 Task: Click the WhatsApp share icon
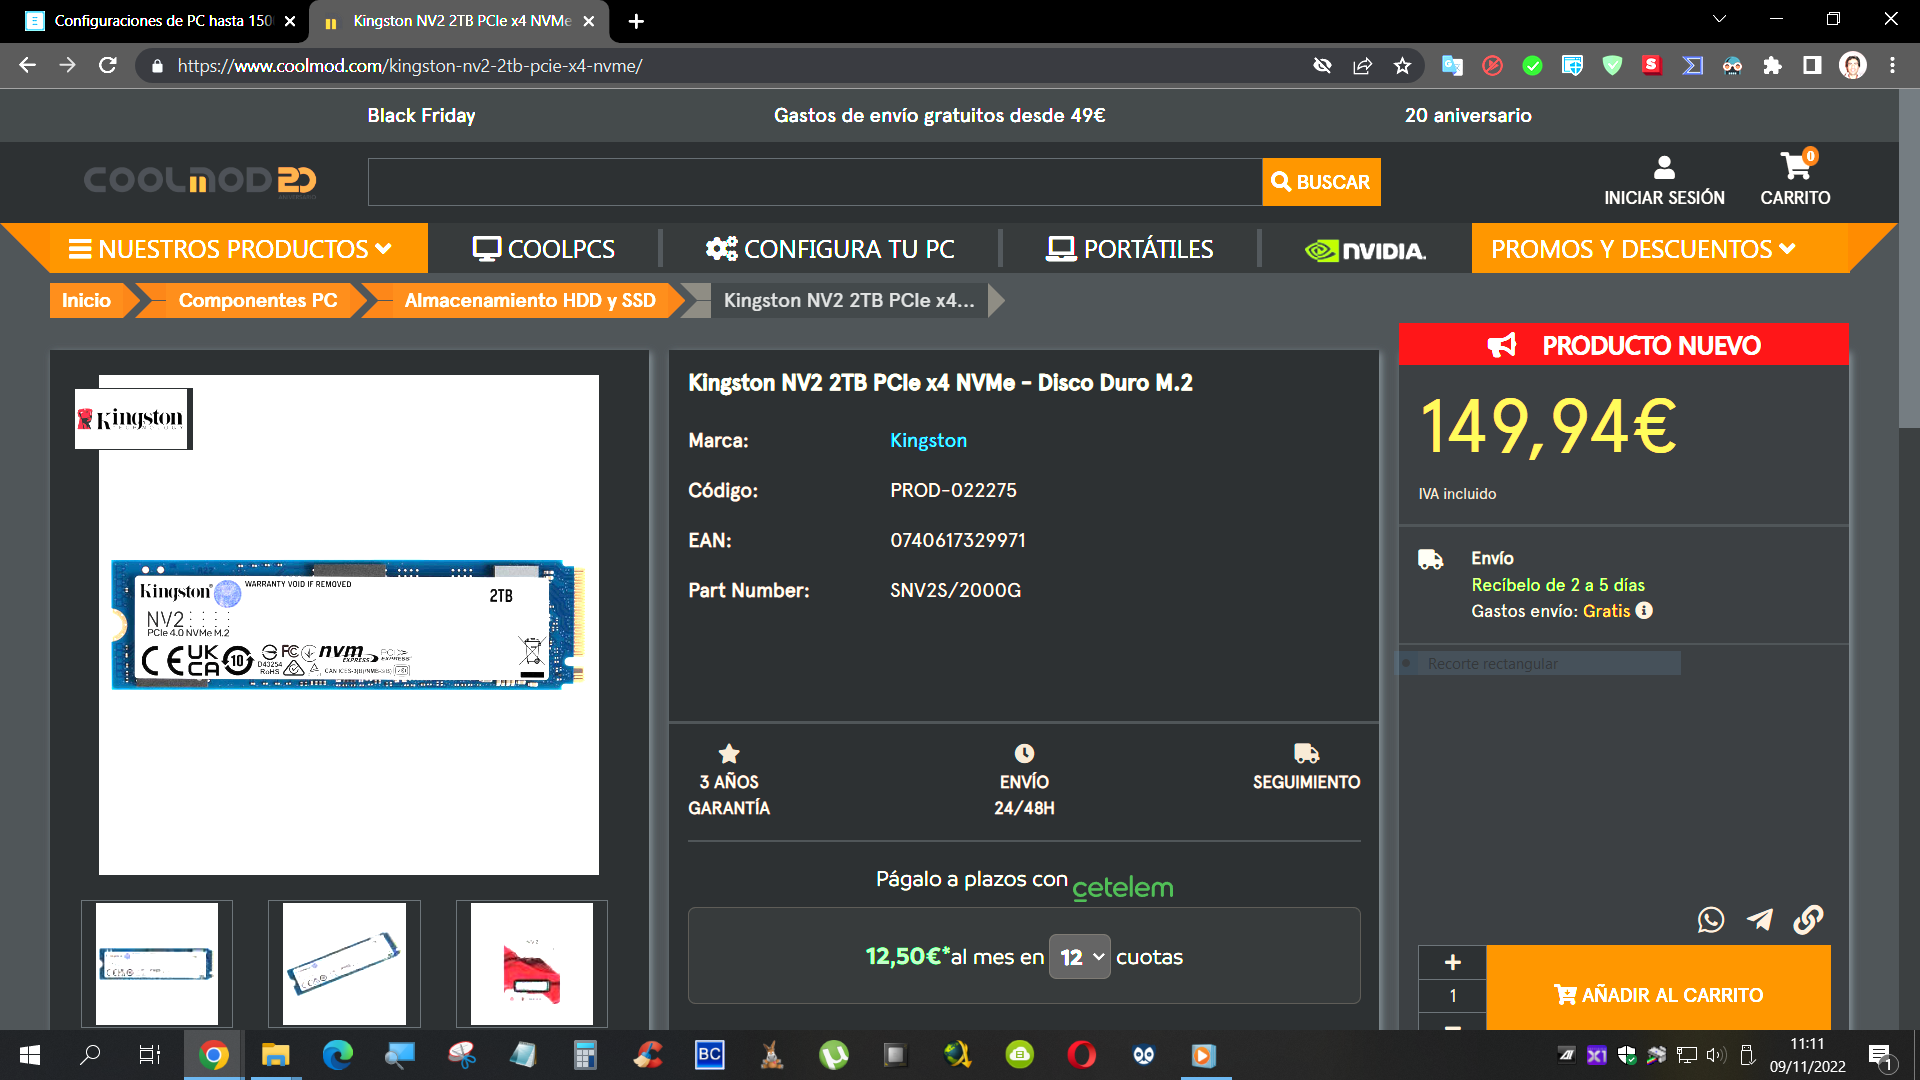[1710, 919]
